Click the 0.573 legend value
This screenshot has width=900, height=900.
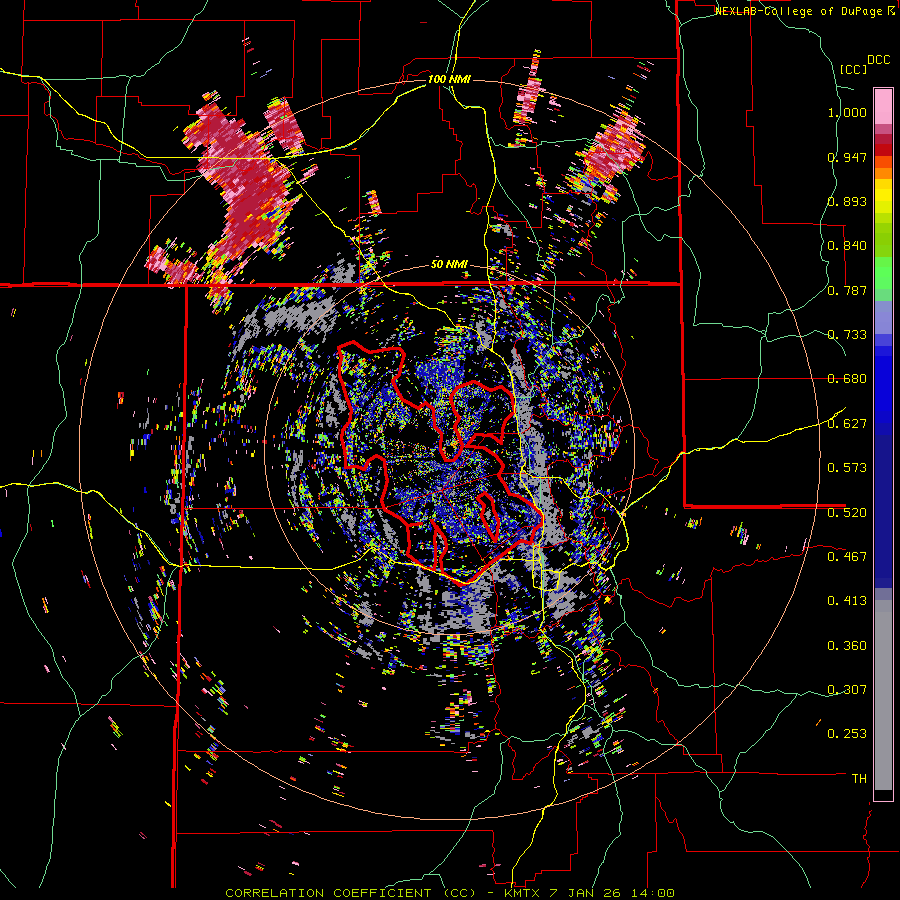tap(847, 468)
